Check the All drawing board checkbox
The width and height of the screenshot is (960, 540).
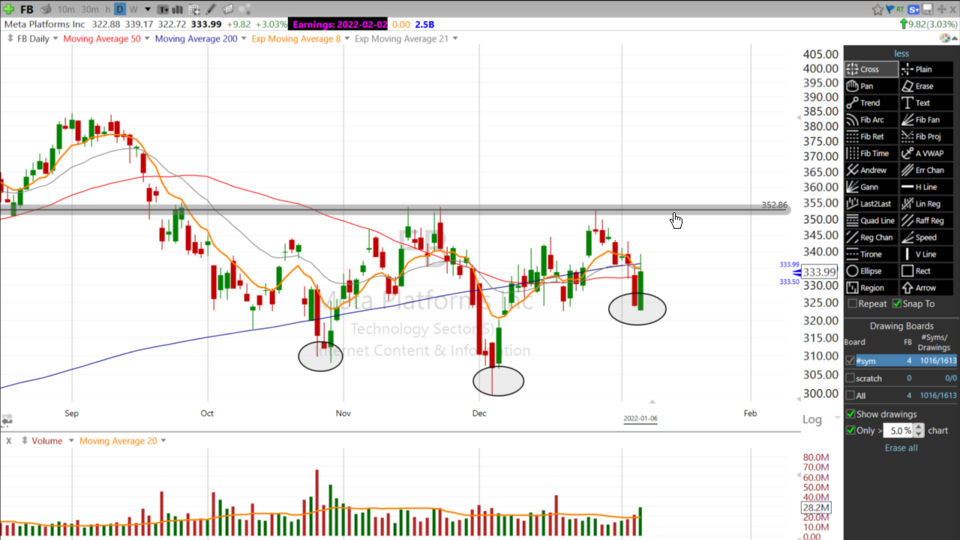pyautogui.click(x=850, y=396)
